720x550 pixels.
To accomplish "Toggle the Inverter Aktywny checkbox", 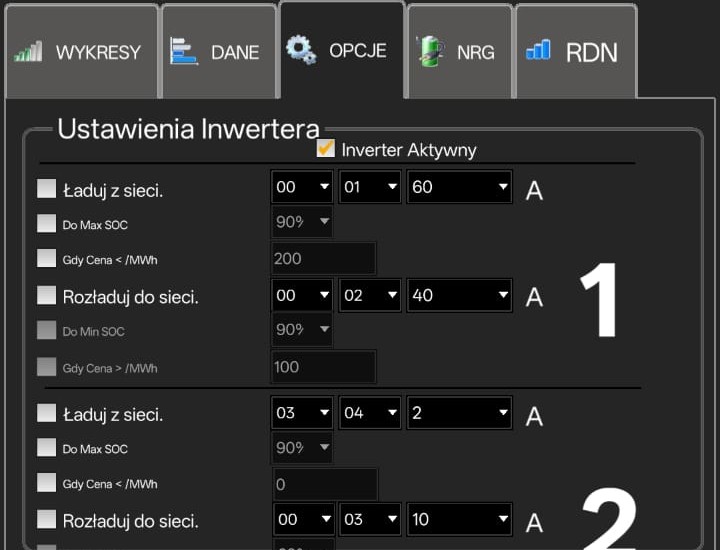I will pyautogui.click(x=326, y=149).
